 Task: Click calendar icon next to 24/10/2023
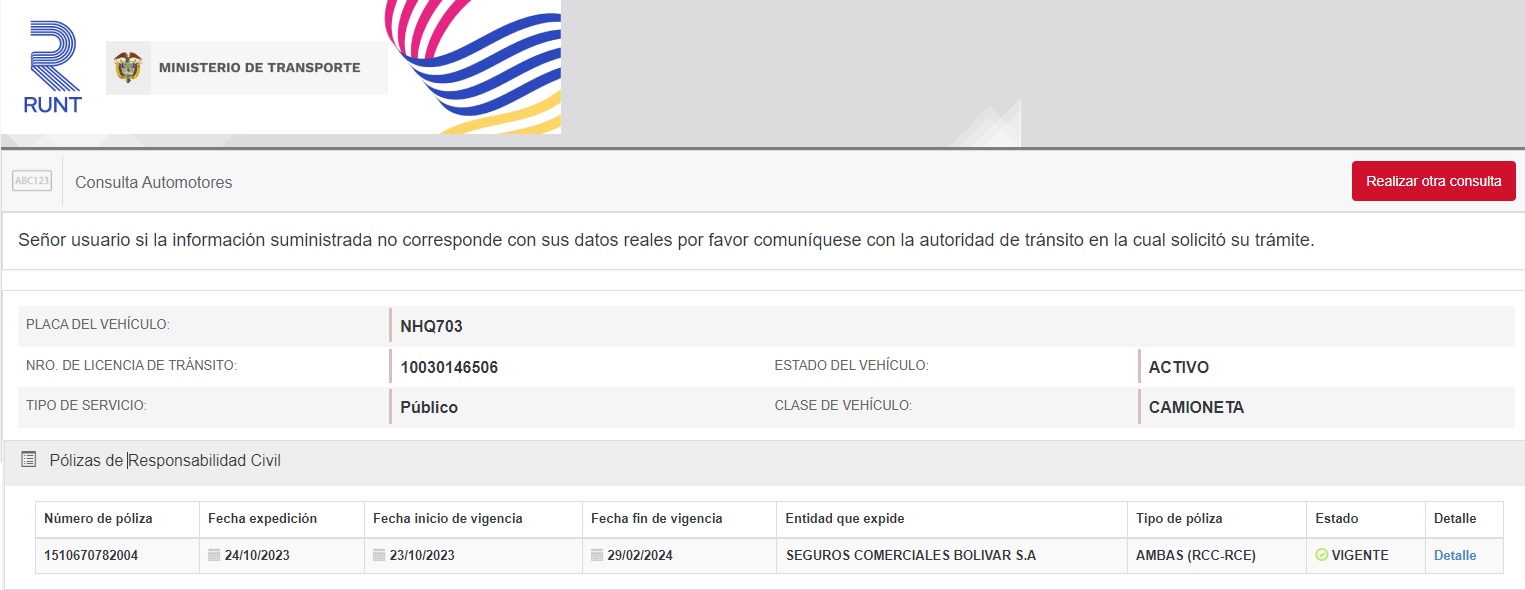point(214,555)
